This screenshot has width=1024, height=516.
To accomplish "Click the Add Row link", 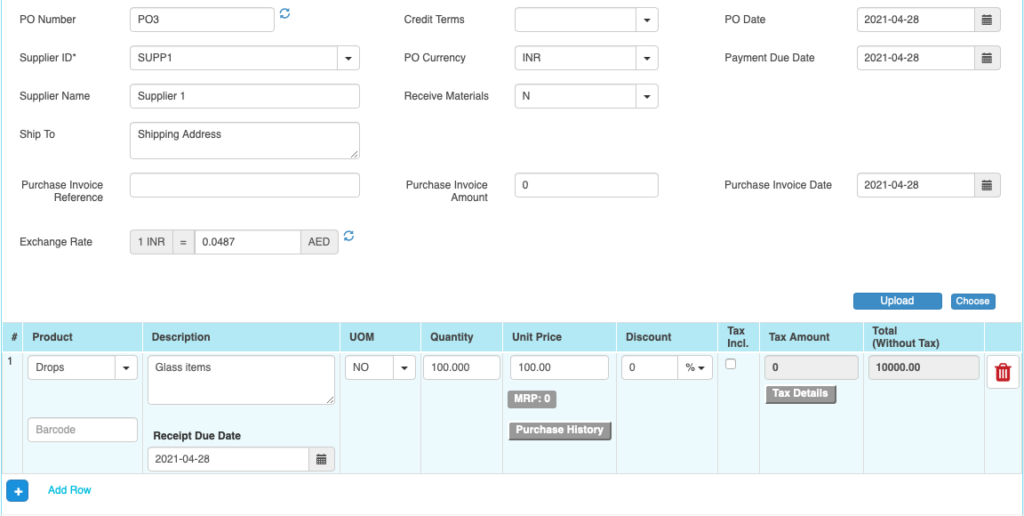I will tap(69, 490).
